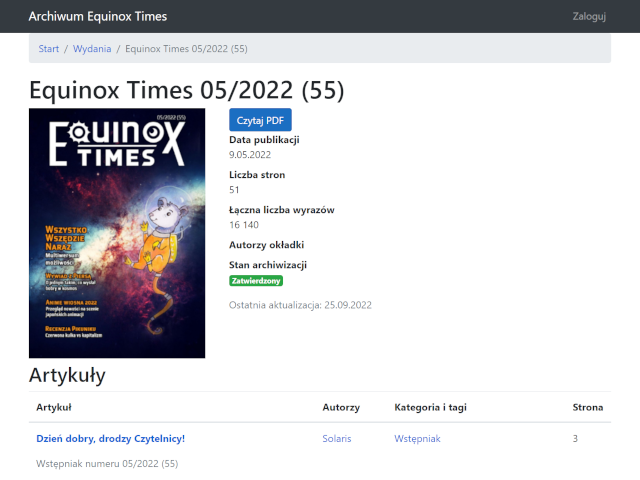Go to the Start breadcrumb
This screenshot has height=480, width=640.
[x=49, y=49]
